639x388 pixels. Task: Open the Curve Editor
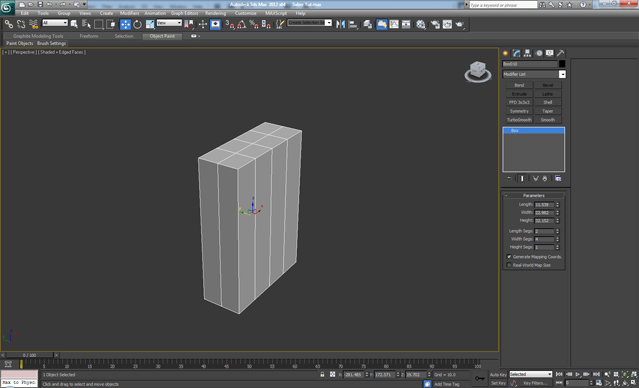pyautogui.click(x=394, y=24)
